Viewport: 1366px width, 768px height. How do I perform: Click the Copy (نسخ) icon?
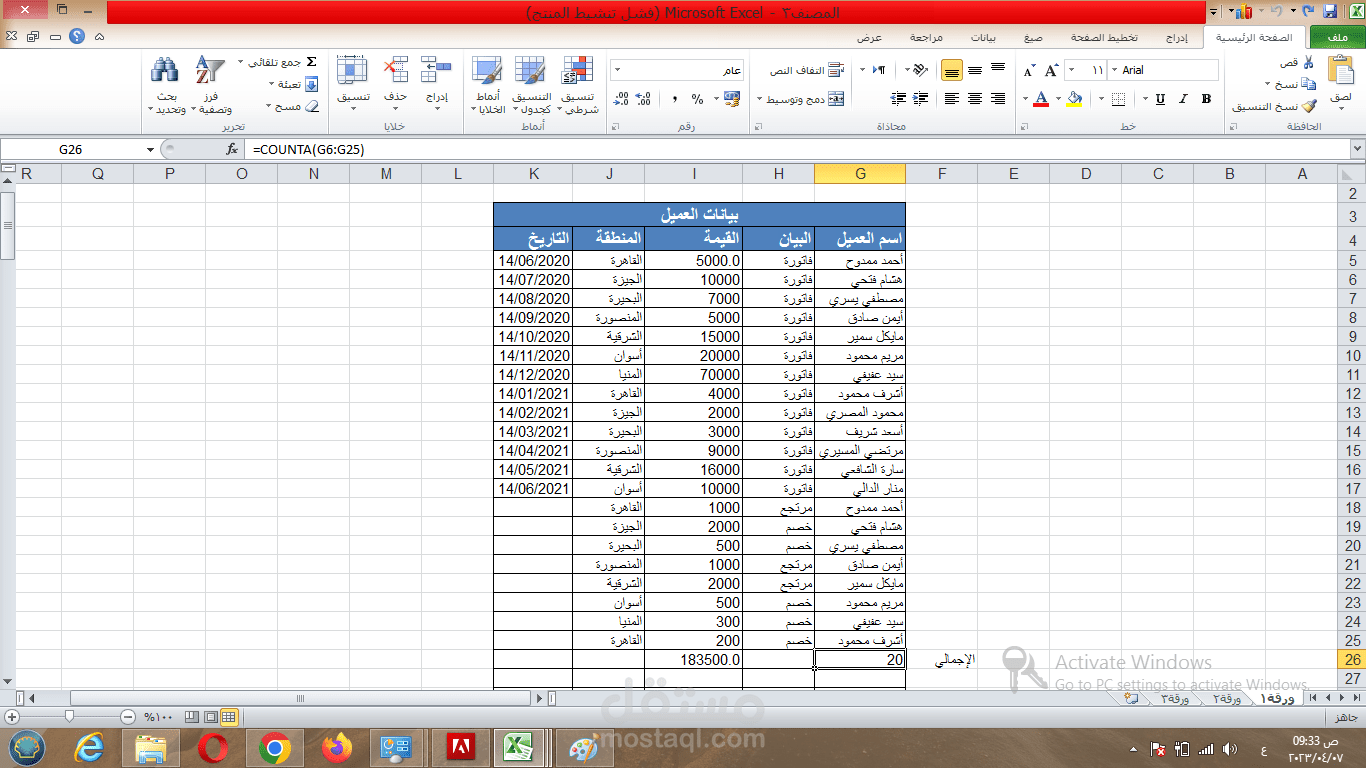pyautogui.click(x=1309, y=84)
